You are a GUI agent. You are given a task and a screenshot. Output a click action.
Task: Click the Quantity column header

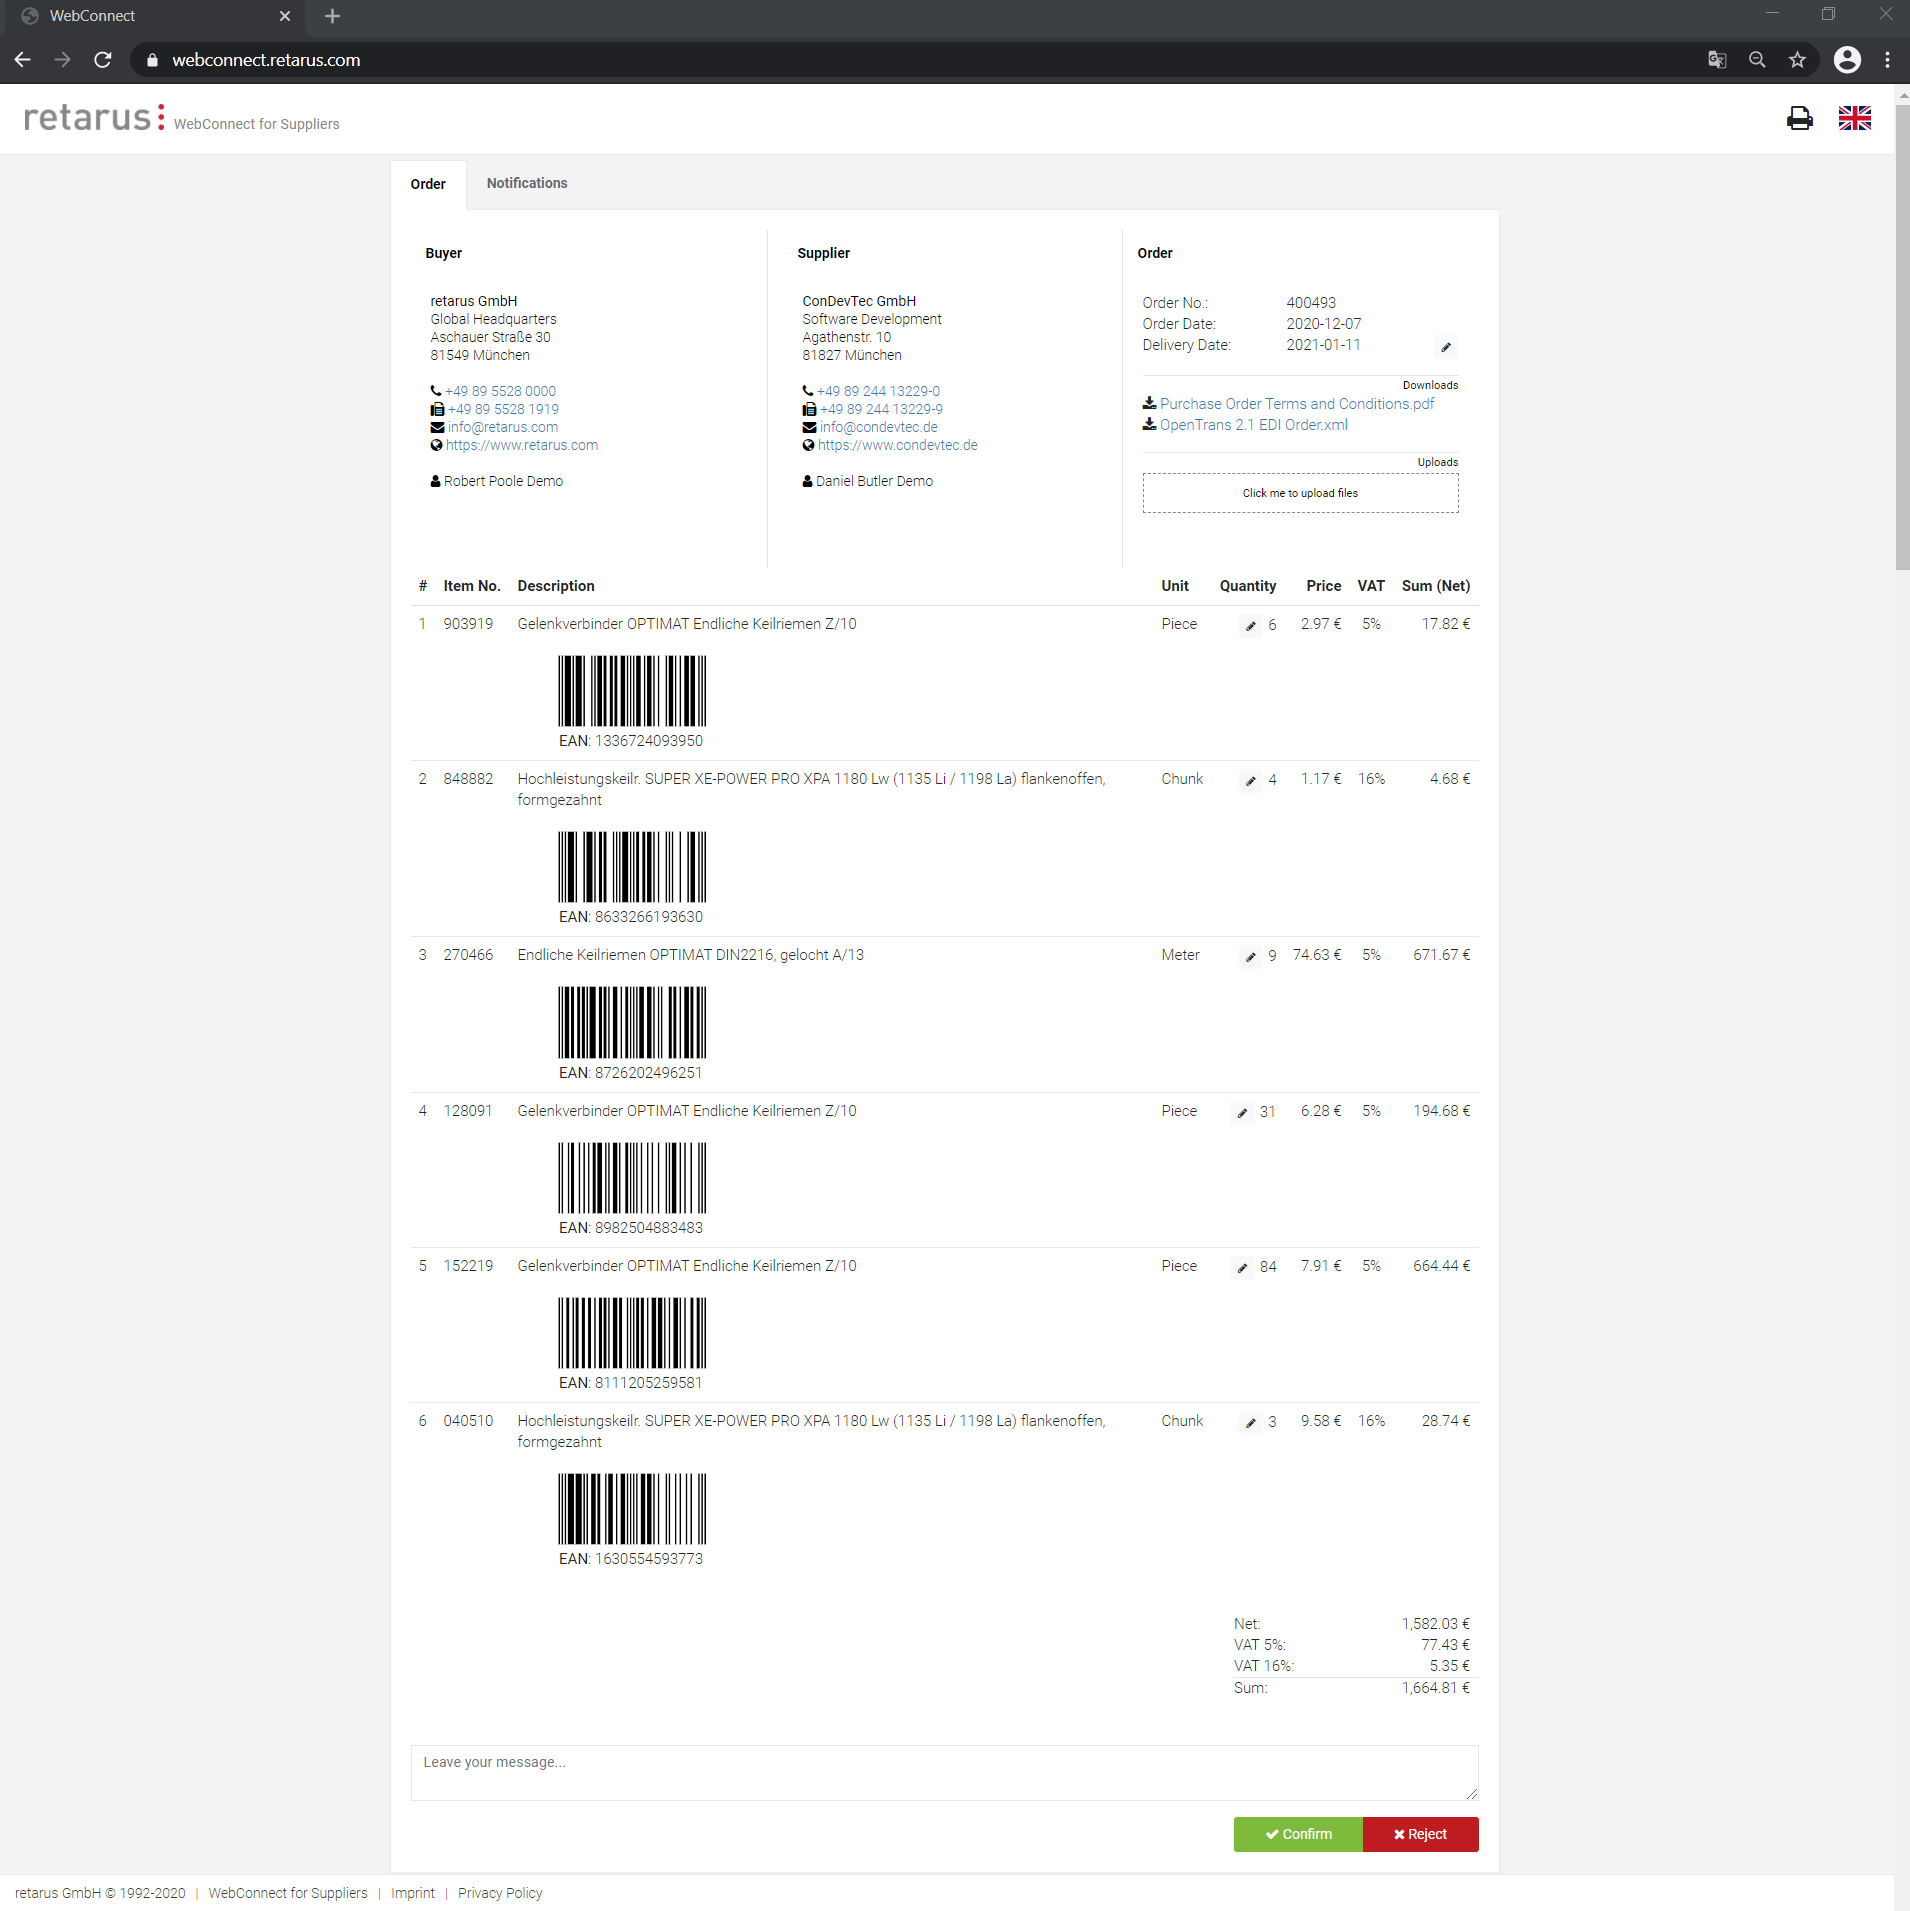tap(1247, 586)
